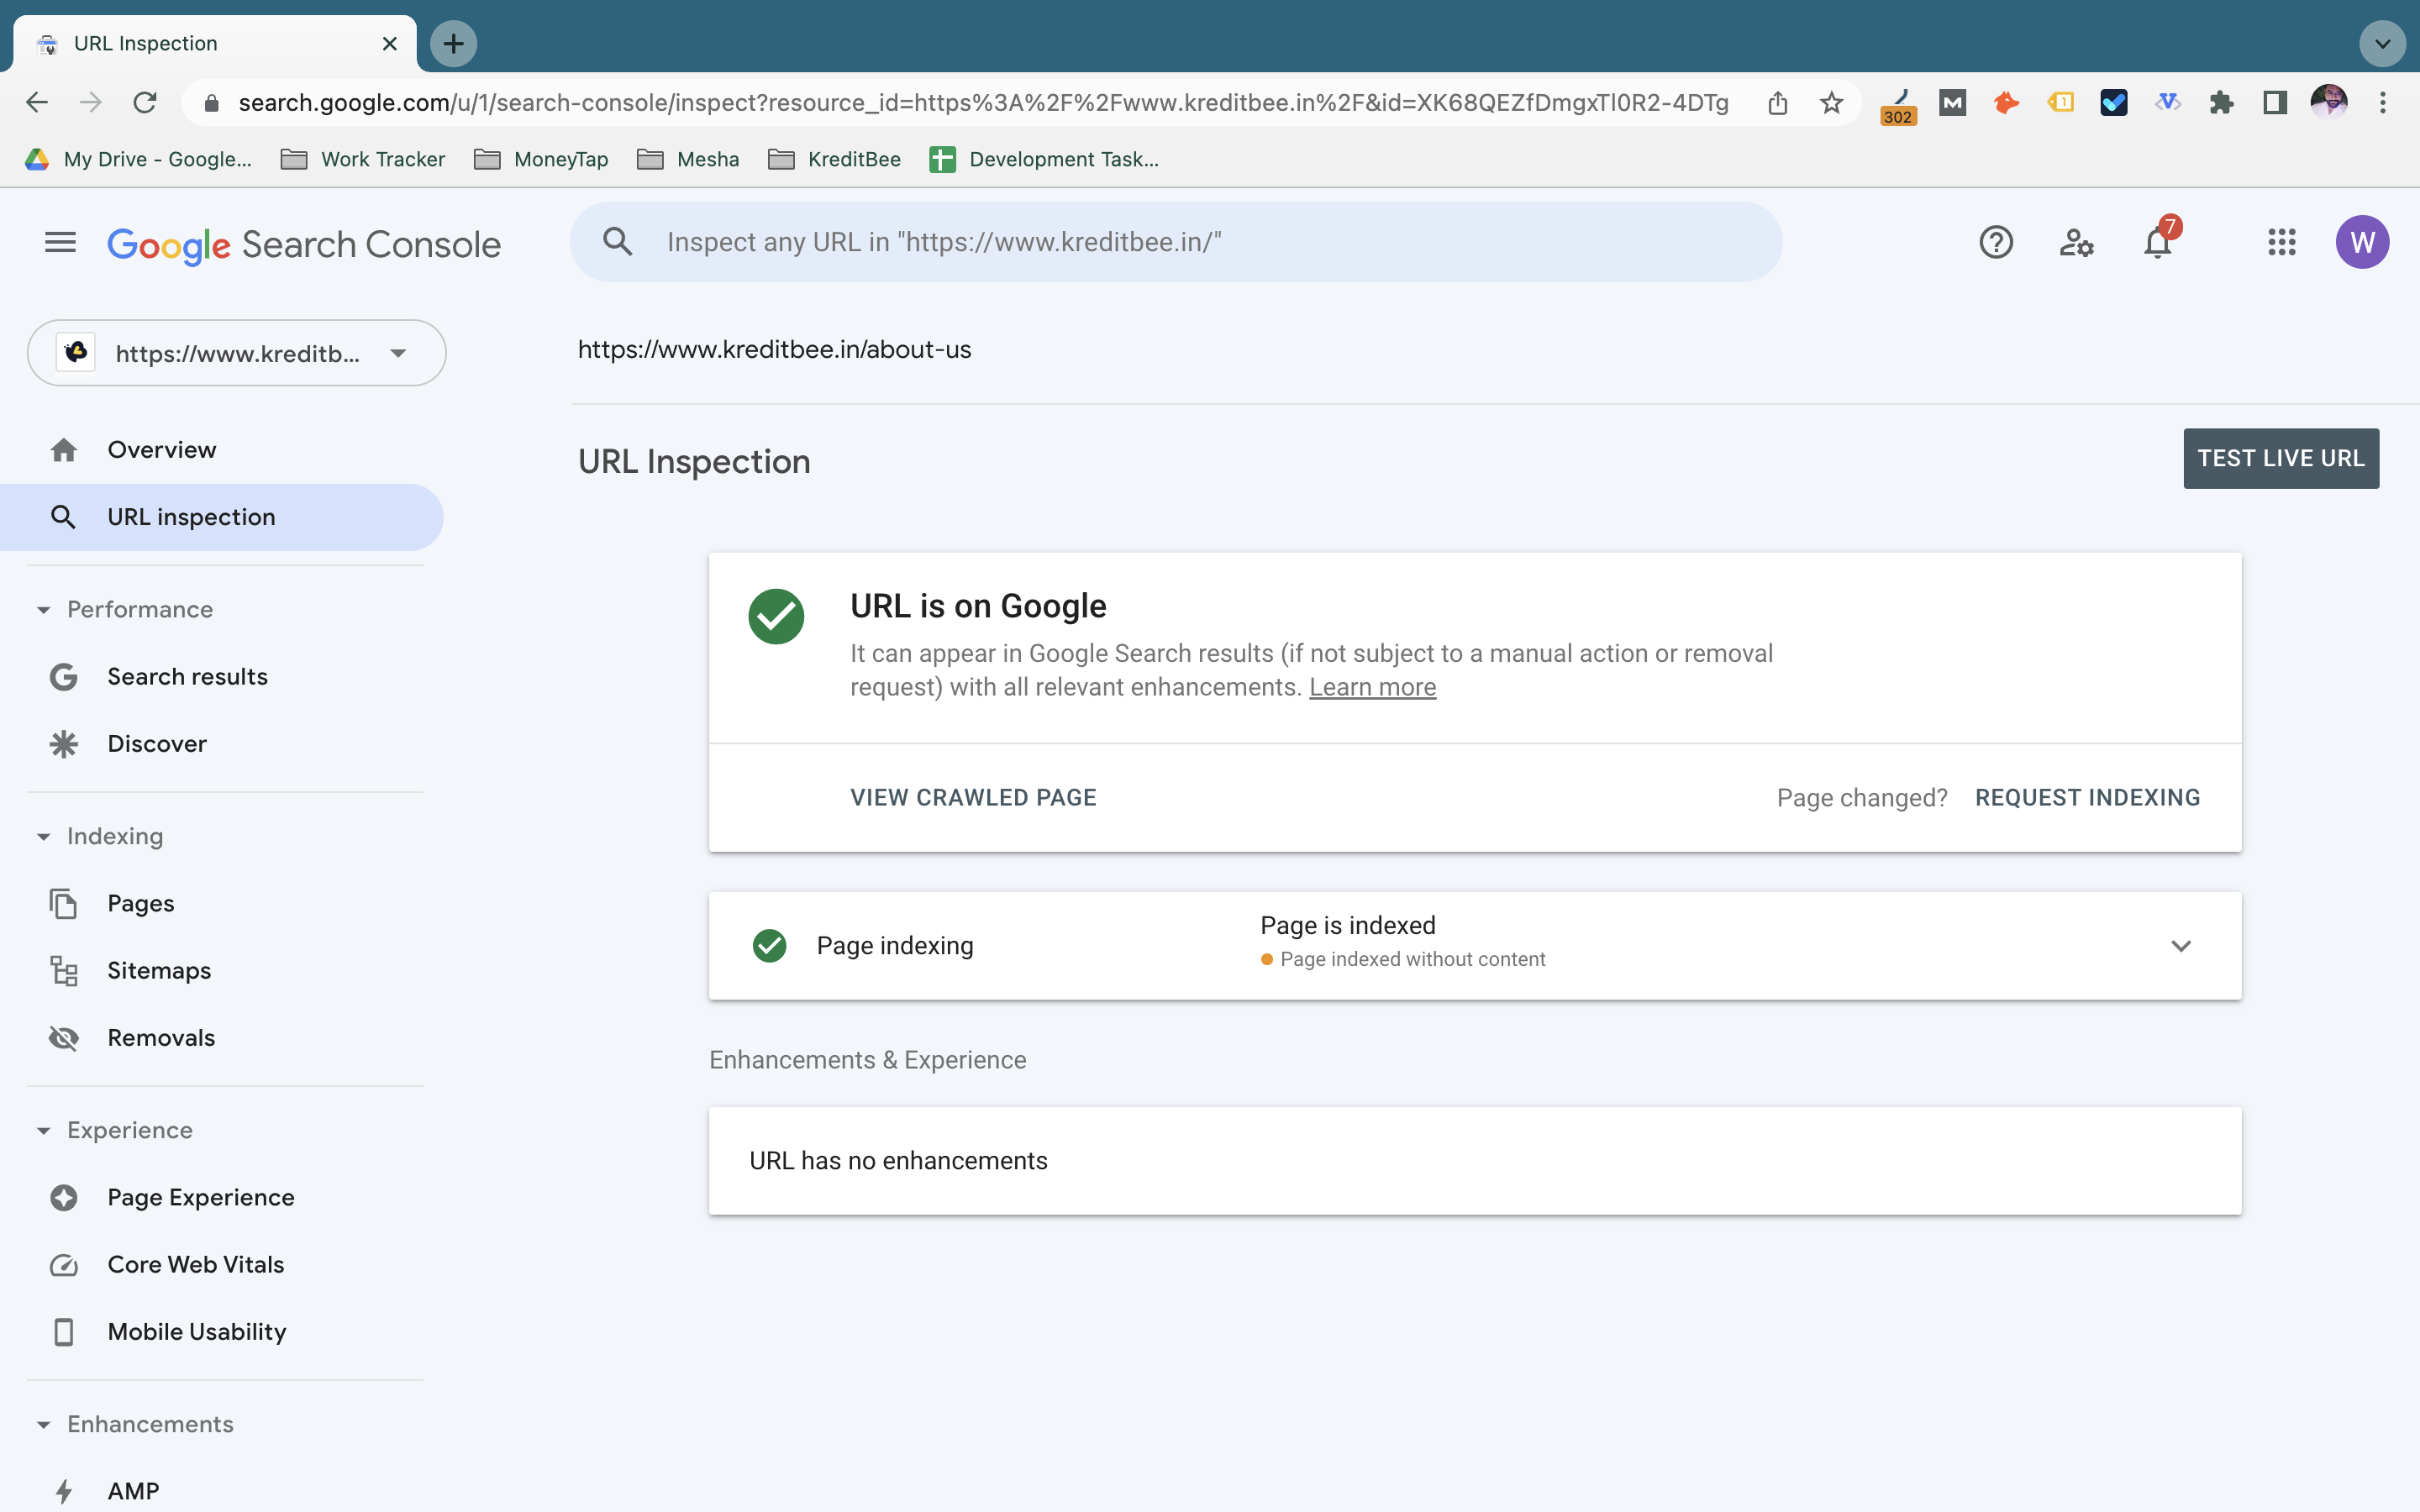Open the KreditBee bookmarks folder
This screenshot has width=2420, height=1512.
pyautogui.click(x=834, y=160)
